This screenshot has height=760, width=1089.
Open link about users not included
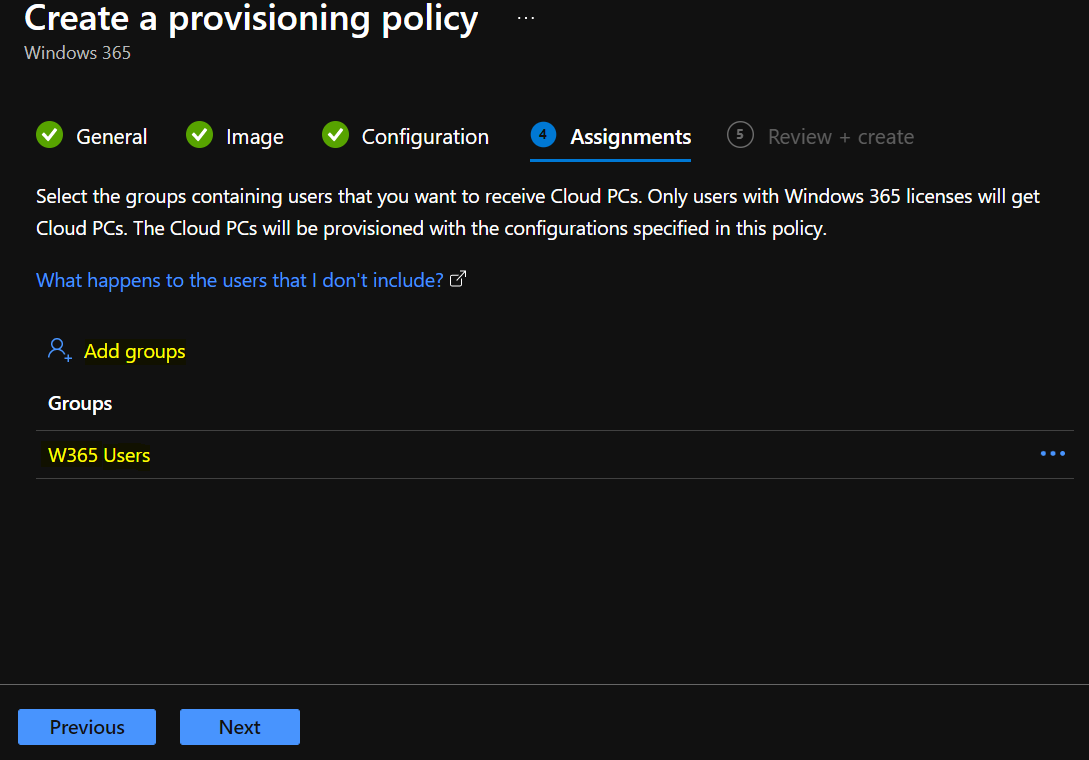(240, 280)
